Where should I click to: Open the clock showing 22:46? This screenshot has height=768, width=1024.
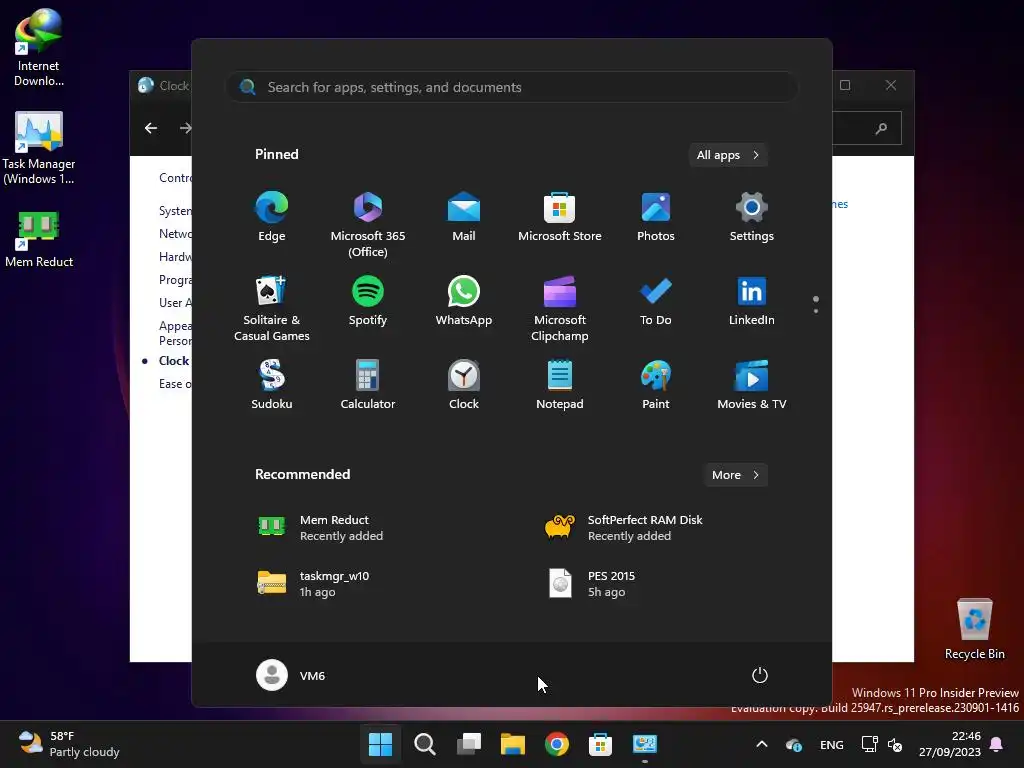pos(950,744)
